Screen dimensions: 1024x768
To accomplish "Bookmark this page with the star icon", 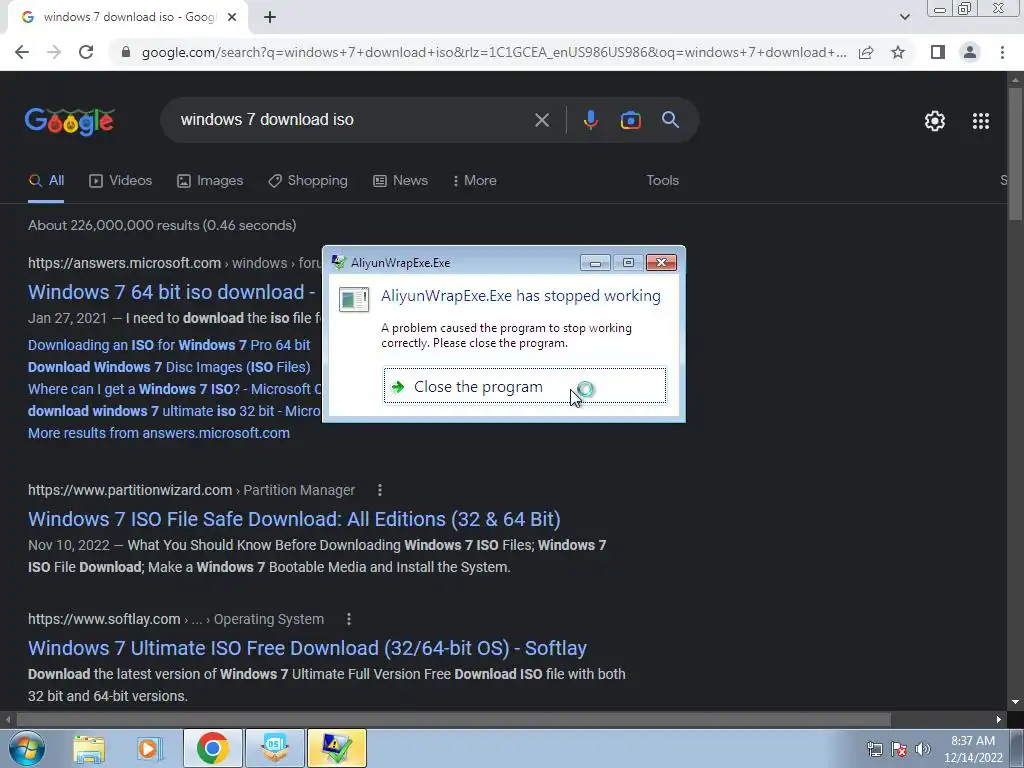I will tap(898, 52).
